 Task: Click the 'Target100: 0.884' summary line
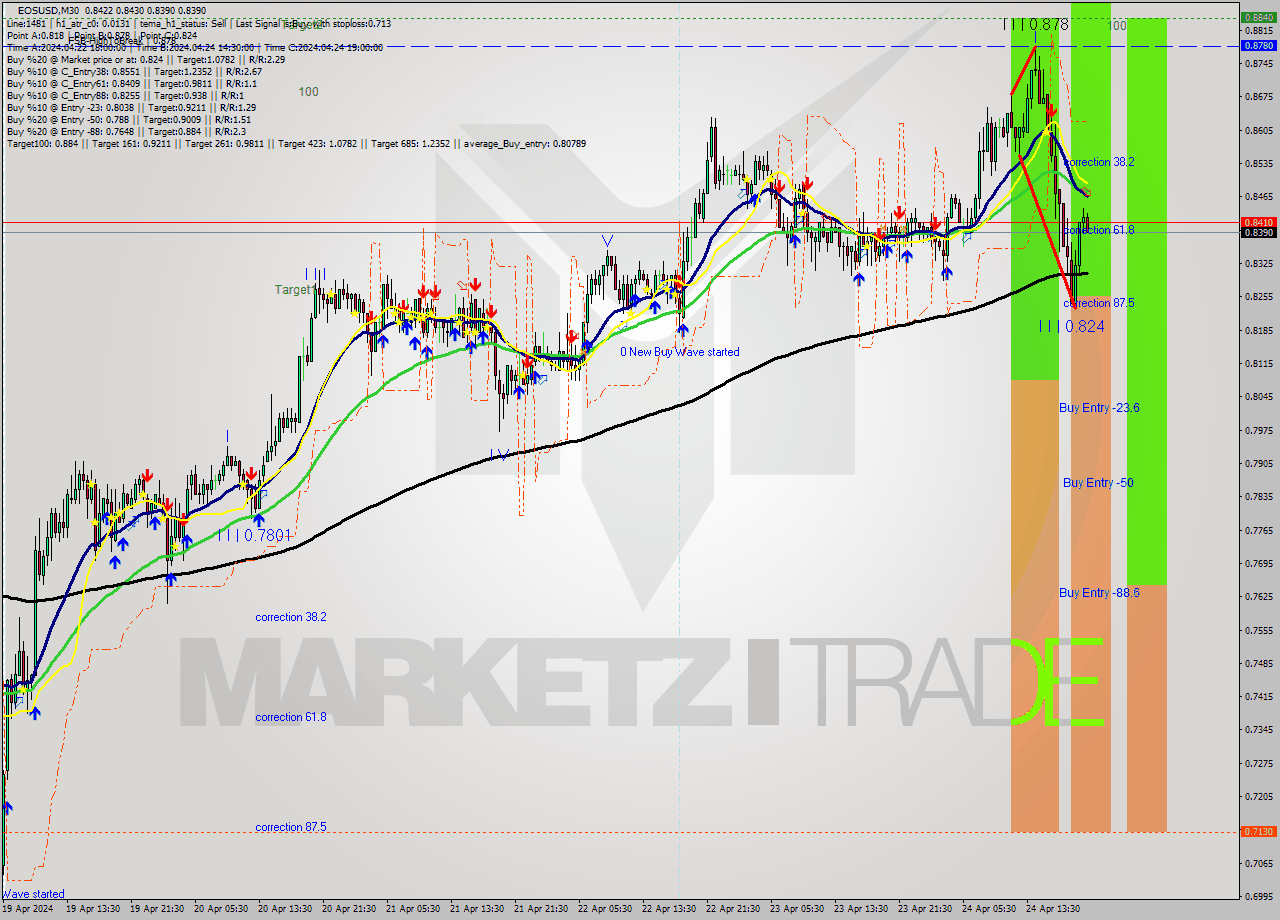296,144
